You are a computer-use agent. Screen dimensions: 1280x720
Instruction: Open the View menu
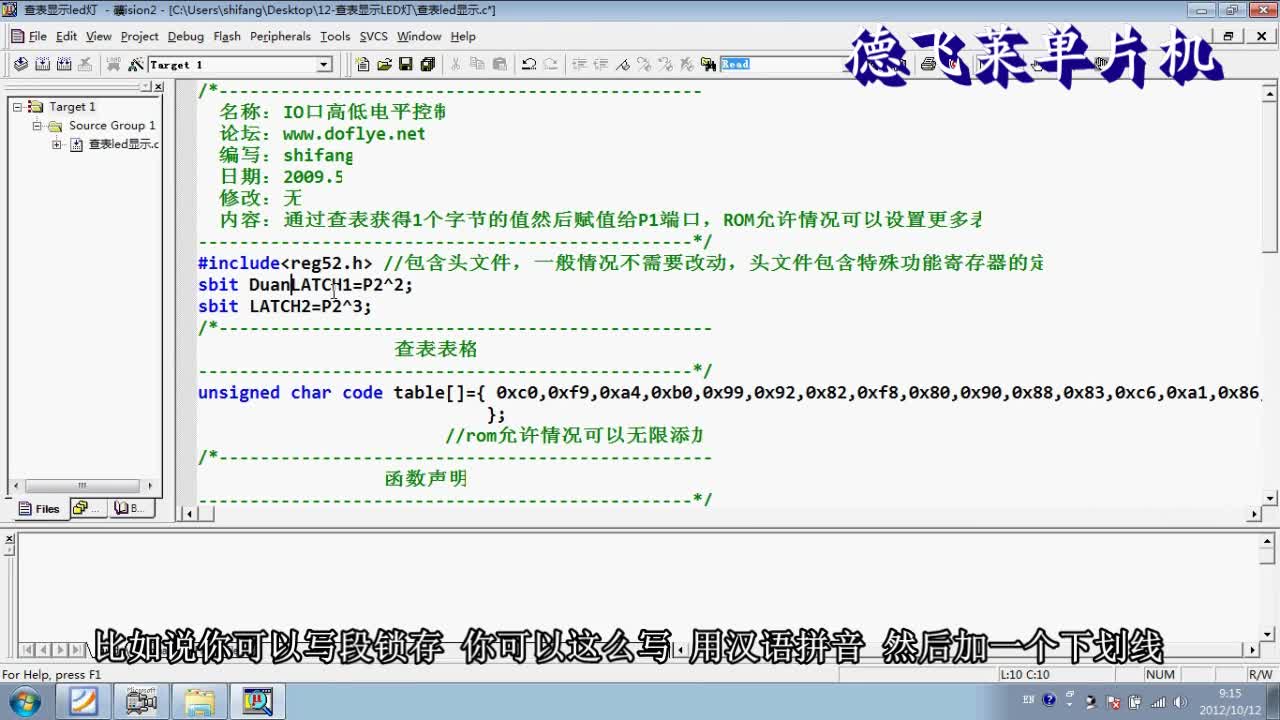pyautogui.click(x=99, y=36)
